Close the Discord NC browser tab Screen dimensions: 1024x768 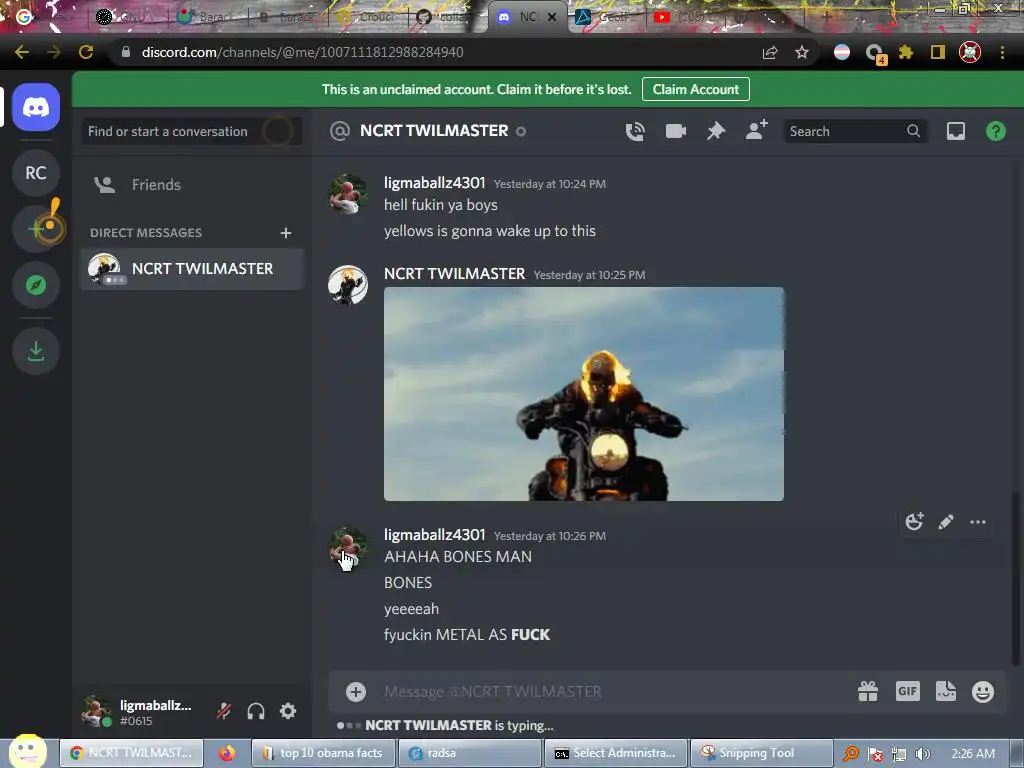552,17
